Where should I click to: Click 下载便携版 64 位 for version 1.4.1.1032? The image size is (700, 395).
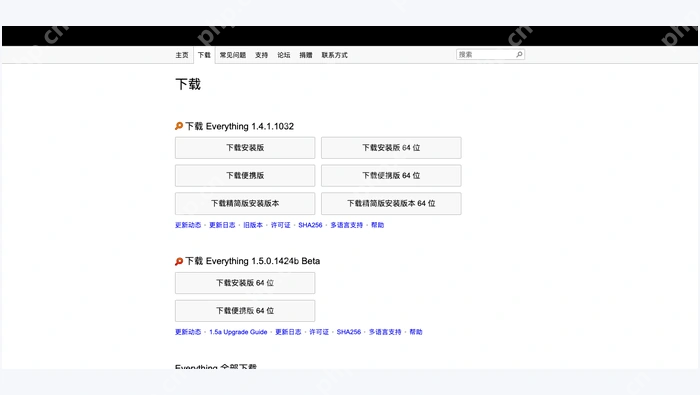pos(391,175)
